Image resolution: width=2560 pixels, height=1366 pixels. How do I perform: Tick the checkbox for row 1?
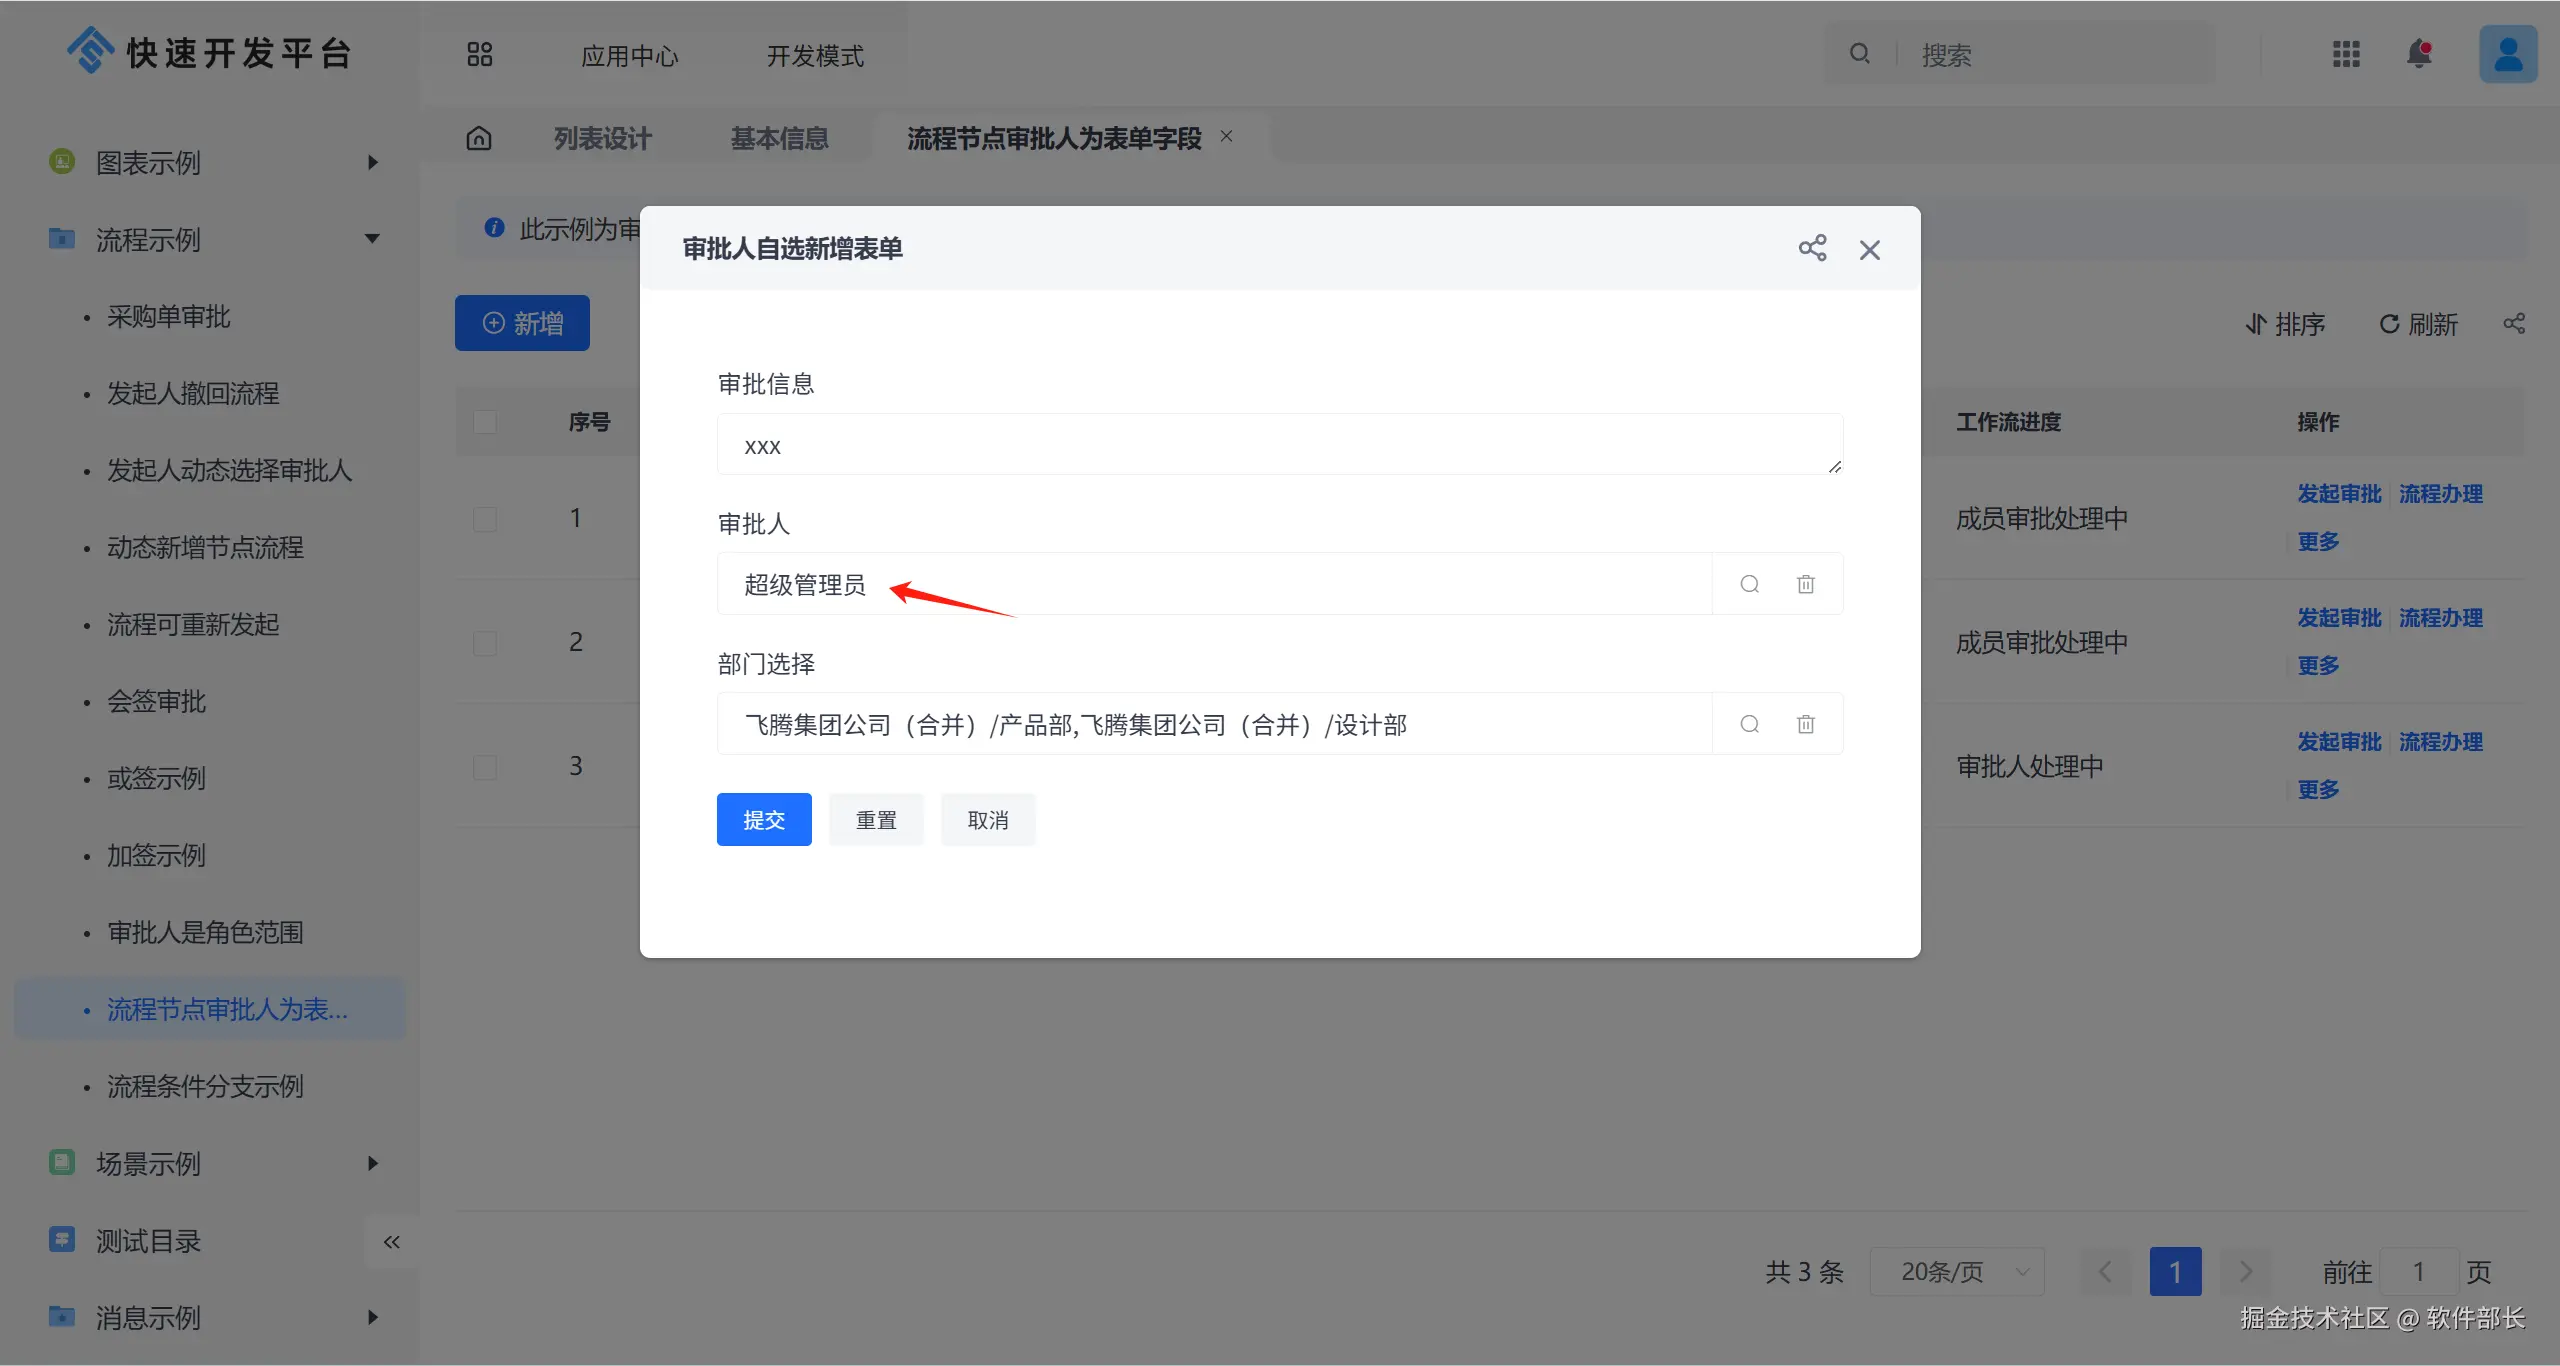point(485,519)
